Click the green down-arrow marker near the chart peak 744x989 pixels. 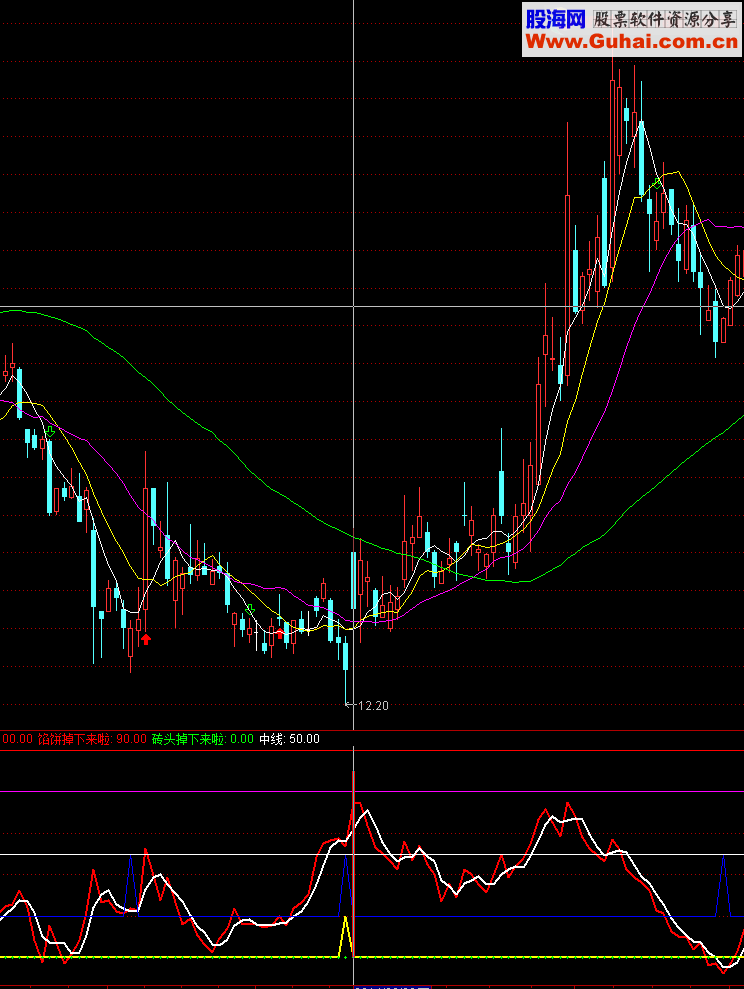coord(657,183)
